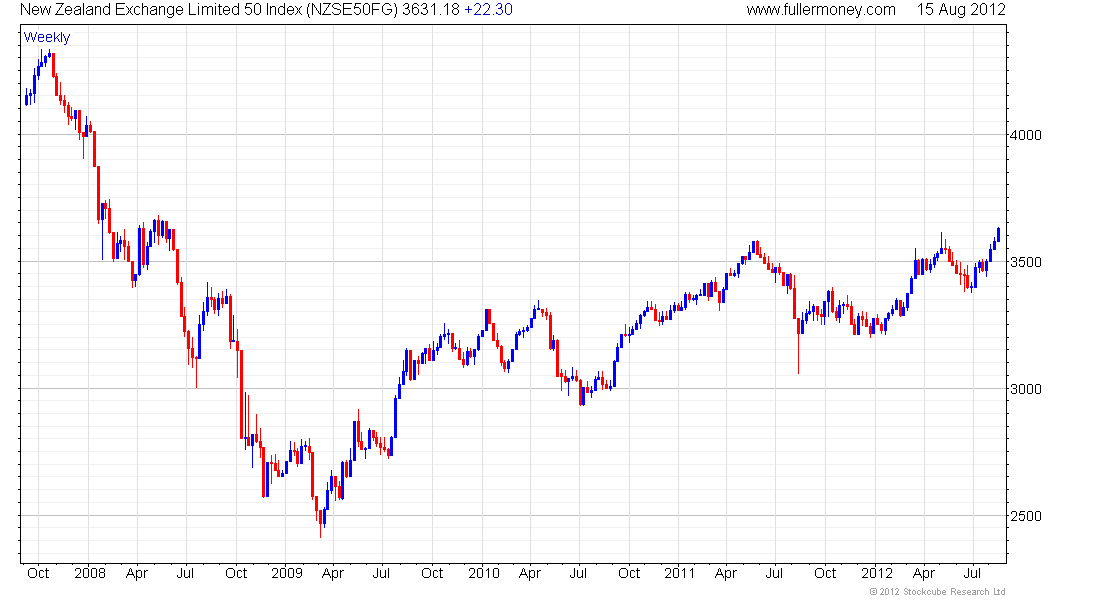Click the 'Weekly' timeframe label
The height and width of the screenshot is (600, 1100).
(x=46, y=37)
